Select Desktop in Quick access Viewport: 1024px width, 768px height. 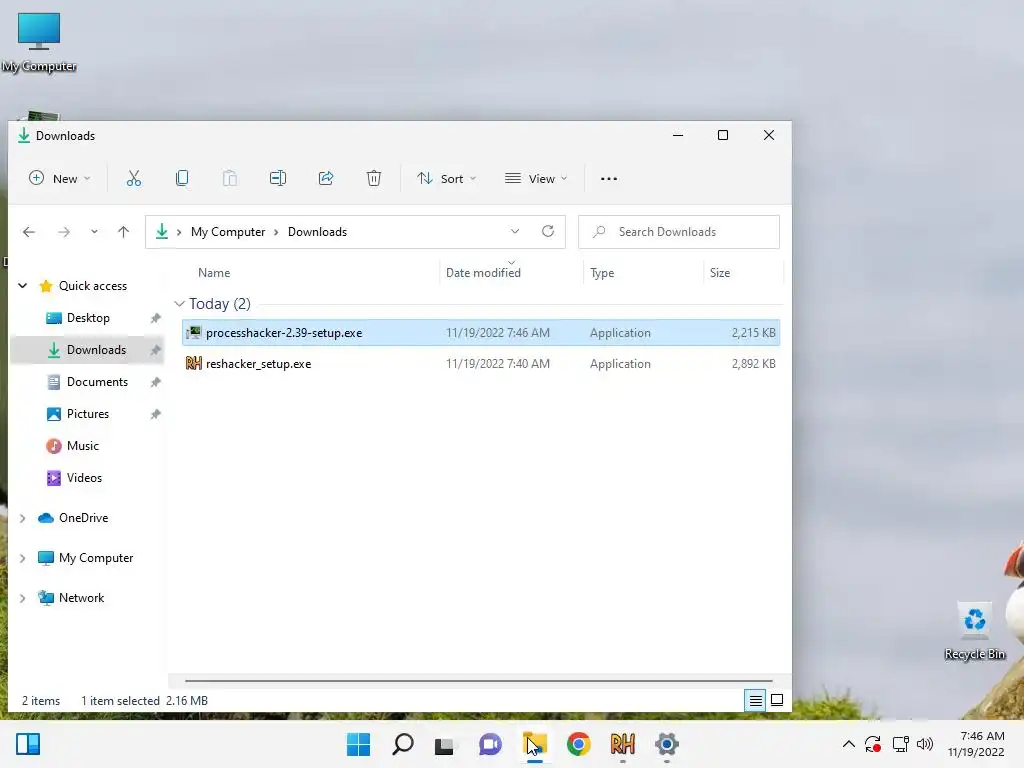point(88,318)
